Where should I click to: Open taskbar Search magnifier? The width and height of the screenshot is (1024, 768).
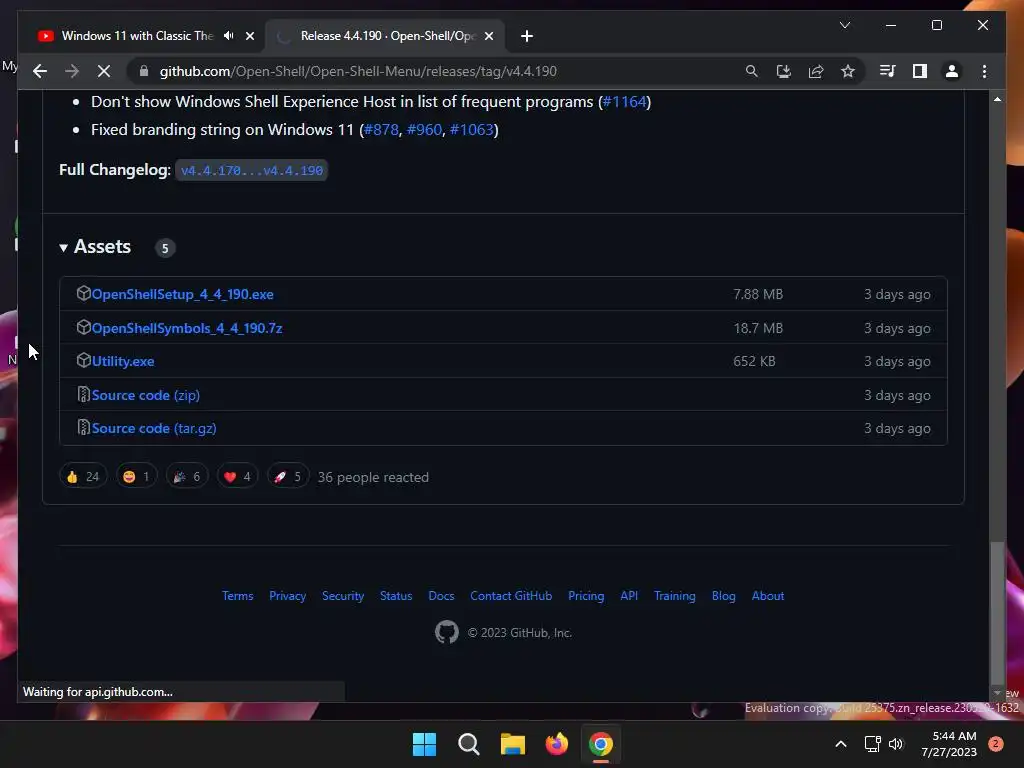(468, 744)
